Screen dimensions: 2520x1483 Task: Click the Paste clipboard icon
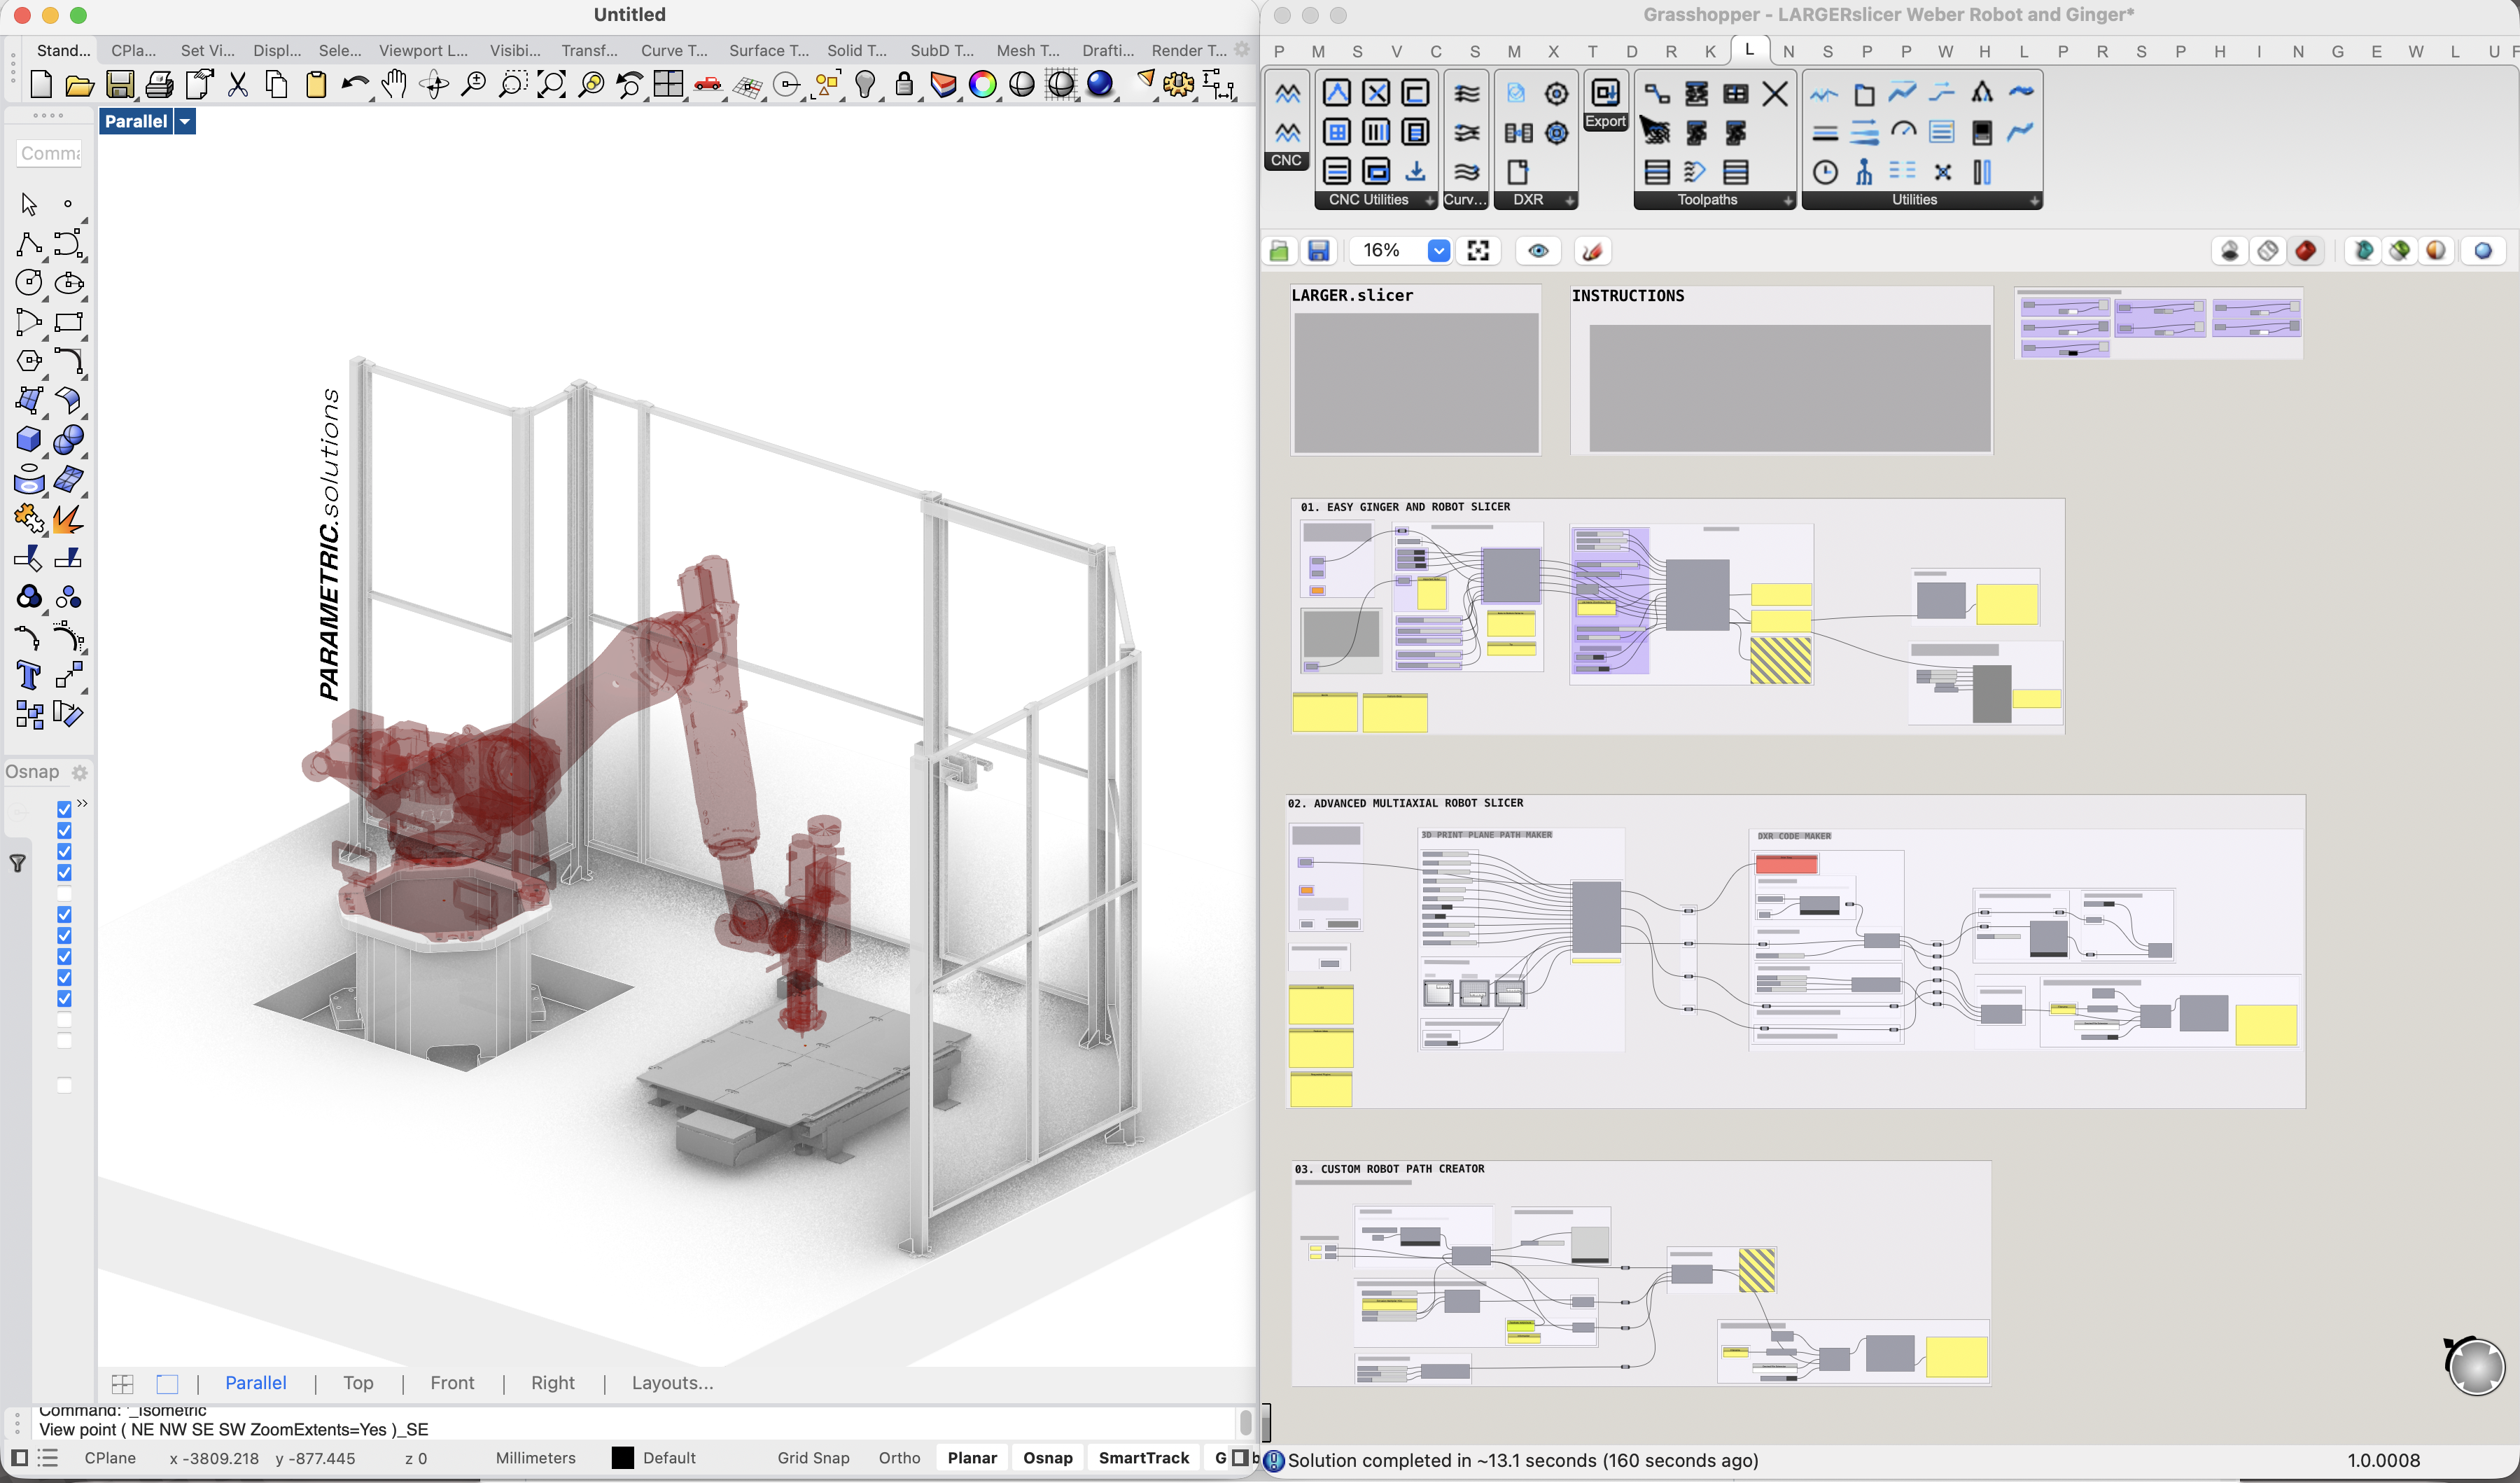point(316,86)
